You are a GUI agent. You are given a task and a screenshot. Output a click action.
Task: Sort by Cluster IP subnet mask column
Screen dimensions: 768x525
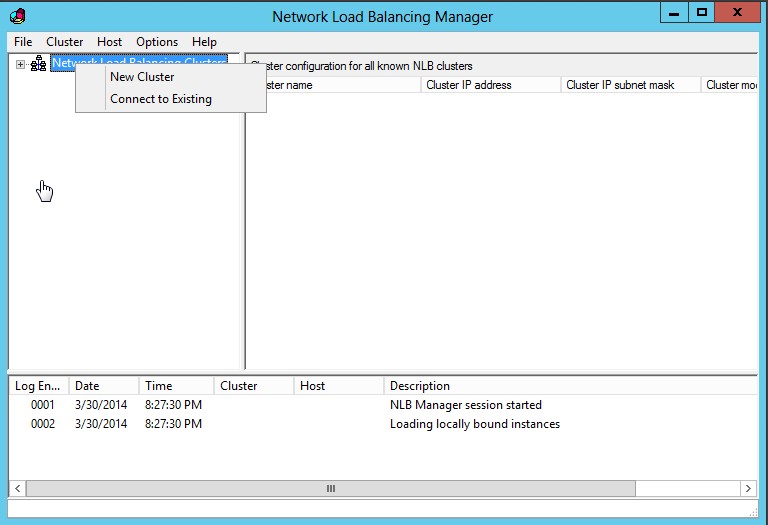[620, 85]
